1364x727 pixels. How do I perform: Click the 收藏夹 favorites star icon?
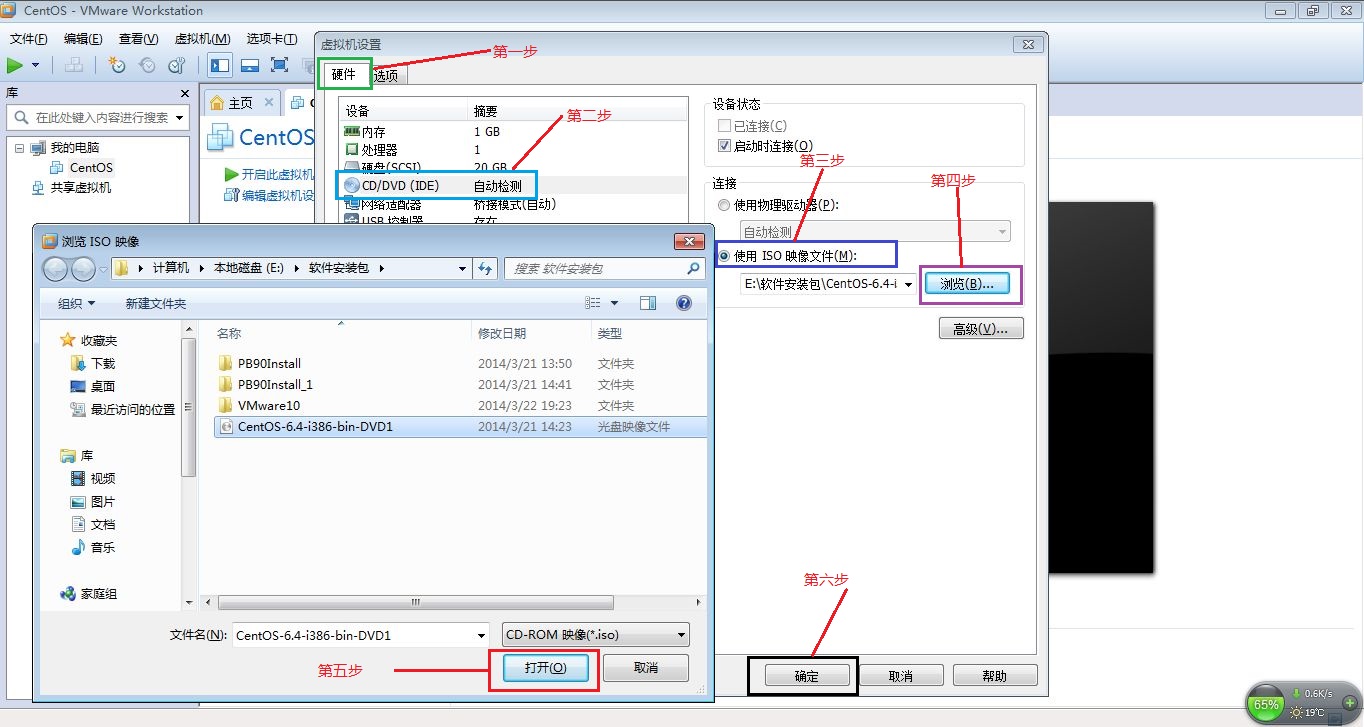pos(68,340)
